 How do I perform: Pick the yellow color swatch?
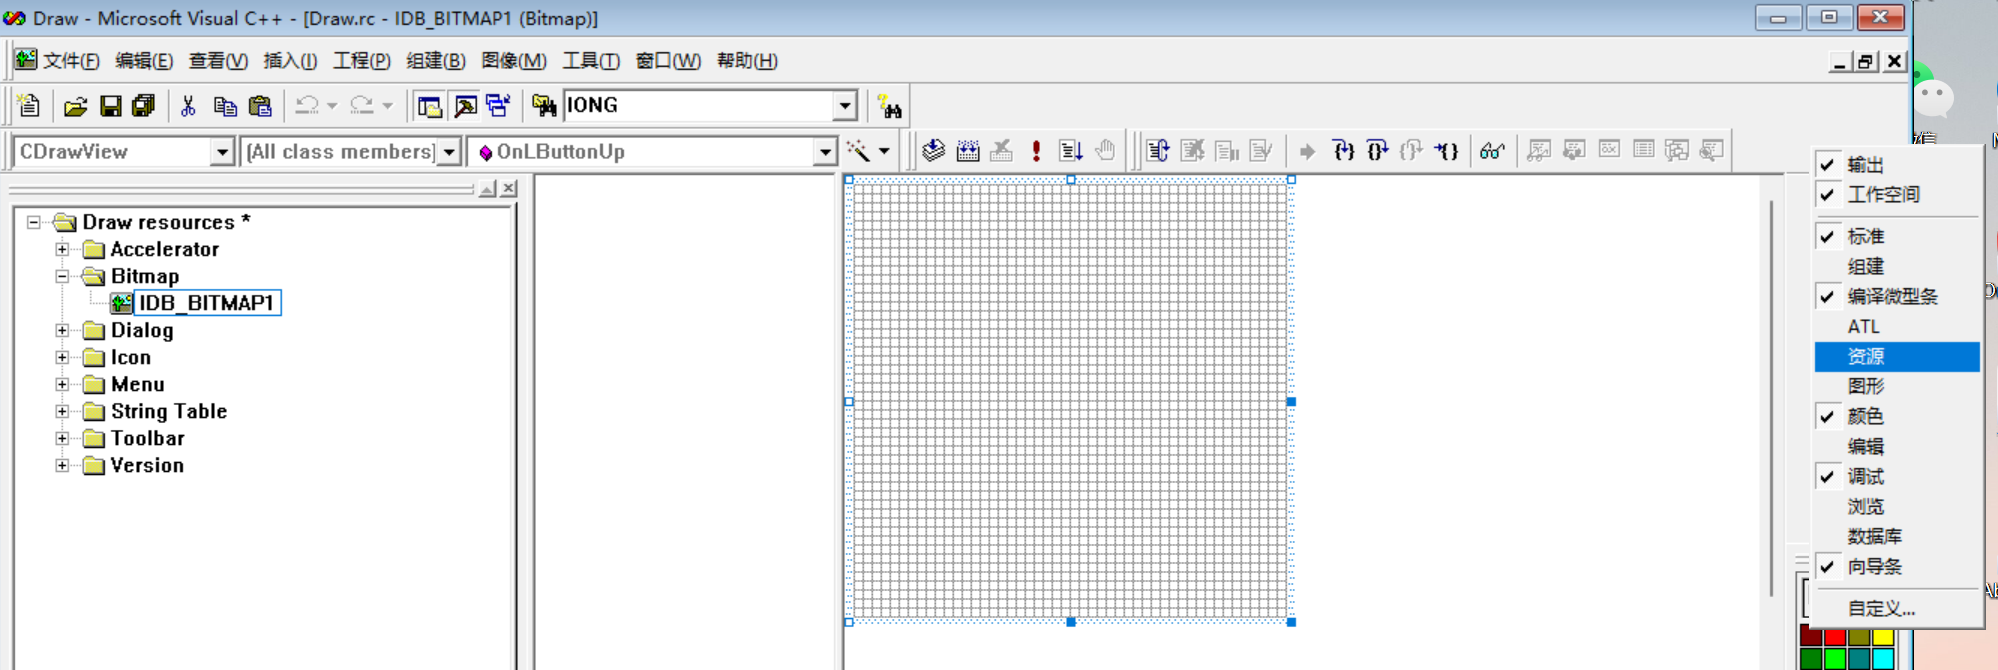[x=1883, y=637]
